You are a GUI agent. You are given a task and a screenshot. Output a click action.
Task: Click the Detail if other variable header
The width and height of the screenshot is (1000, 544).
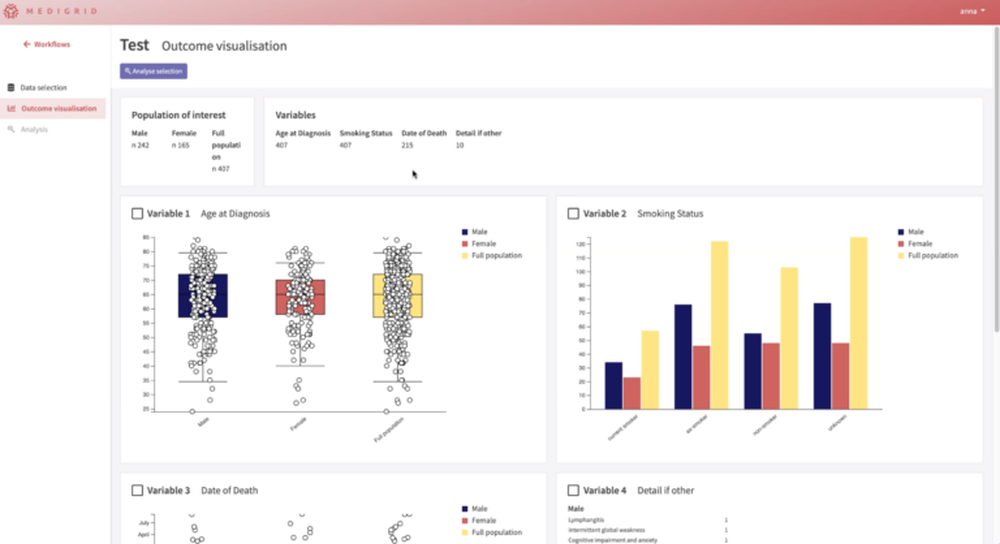[x=478, y=133]
